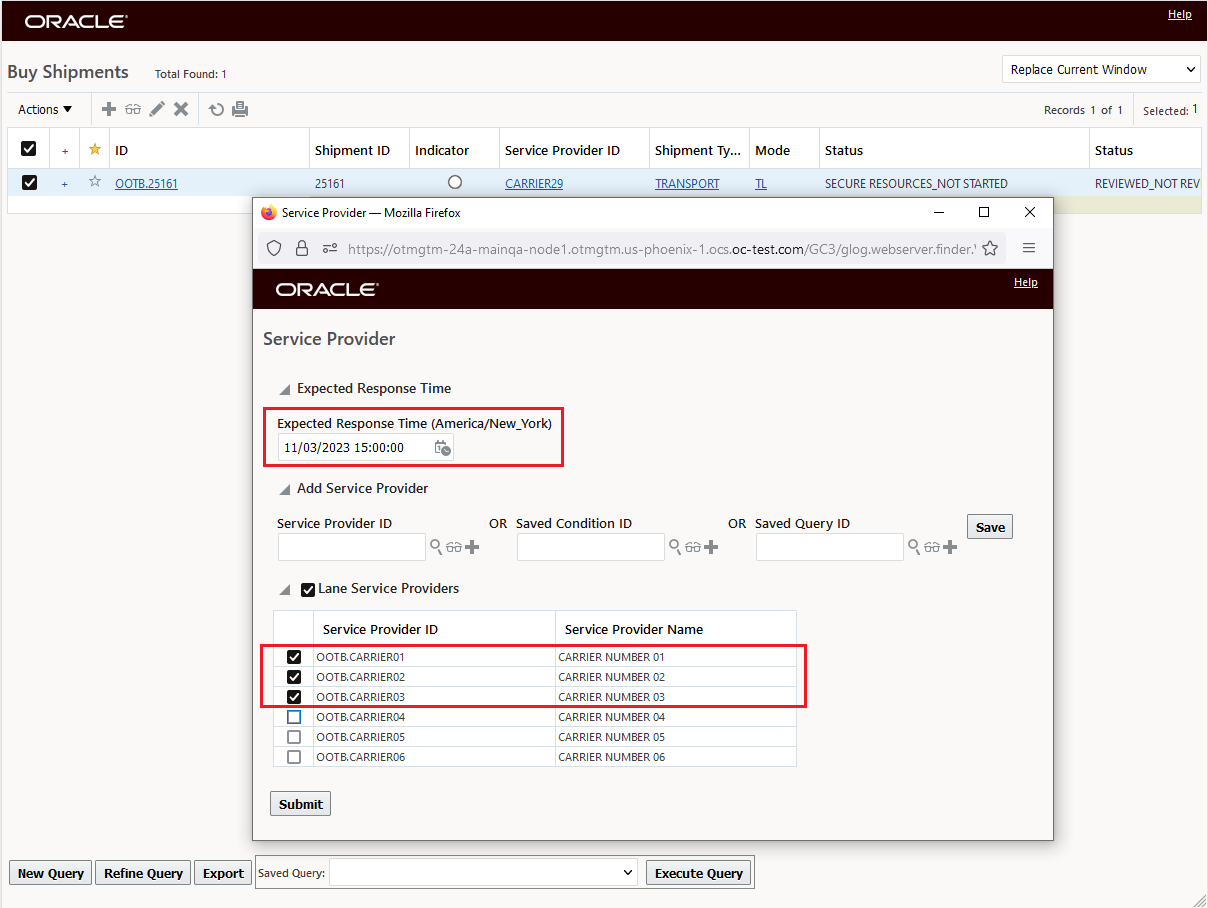The image size is (1208, 908).
Task: Click the Save button beside Saved Query ID
Action: tap(990, 527)
